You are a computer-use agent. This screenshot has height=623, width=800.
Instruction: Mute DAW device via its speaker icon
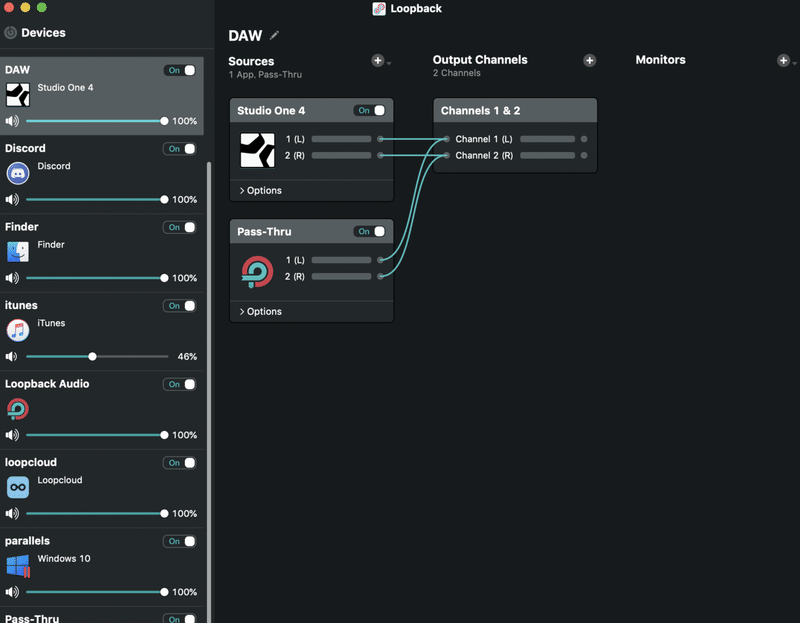coord(12,121)
